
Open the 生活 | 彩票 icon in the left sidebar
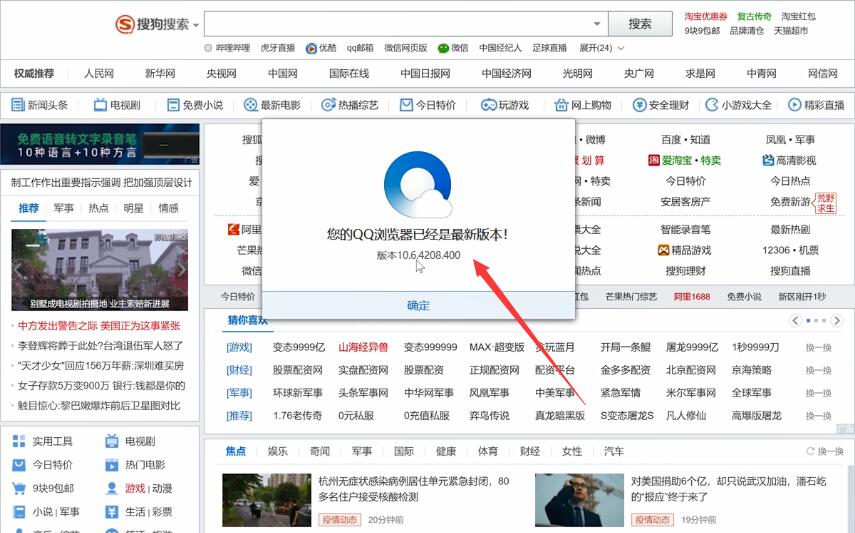112,512
